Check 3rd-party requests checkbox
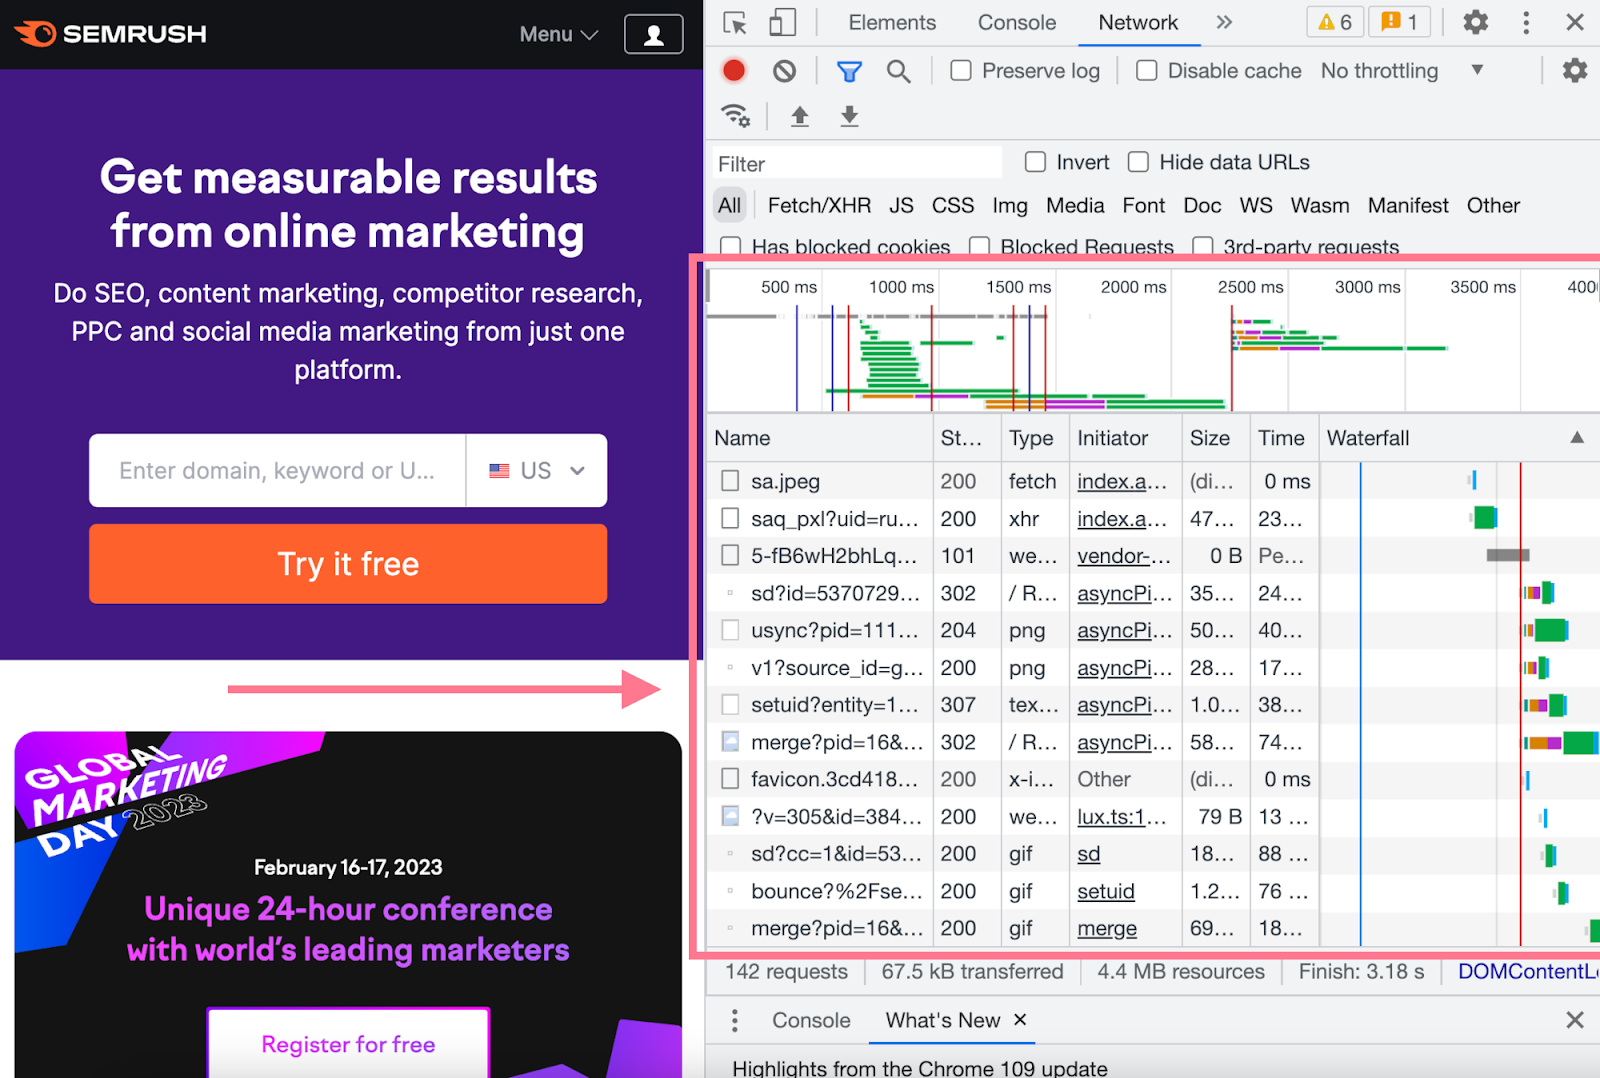Viewport: 1600px width, 1078px height. click(1203, 246)
